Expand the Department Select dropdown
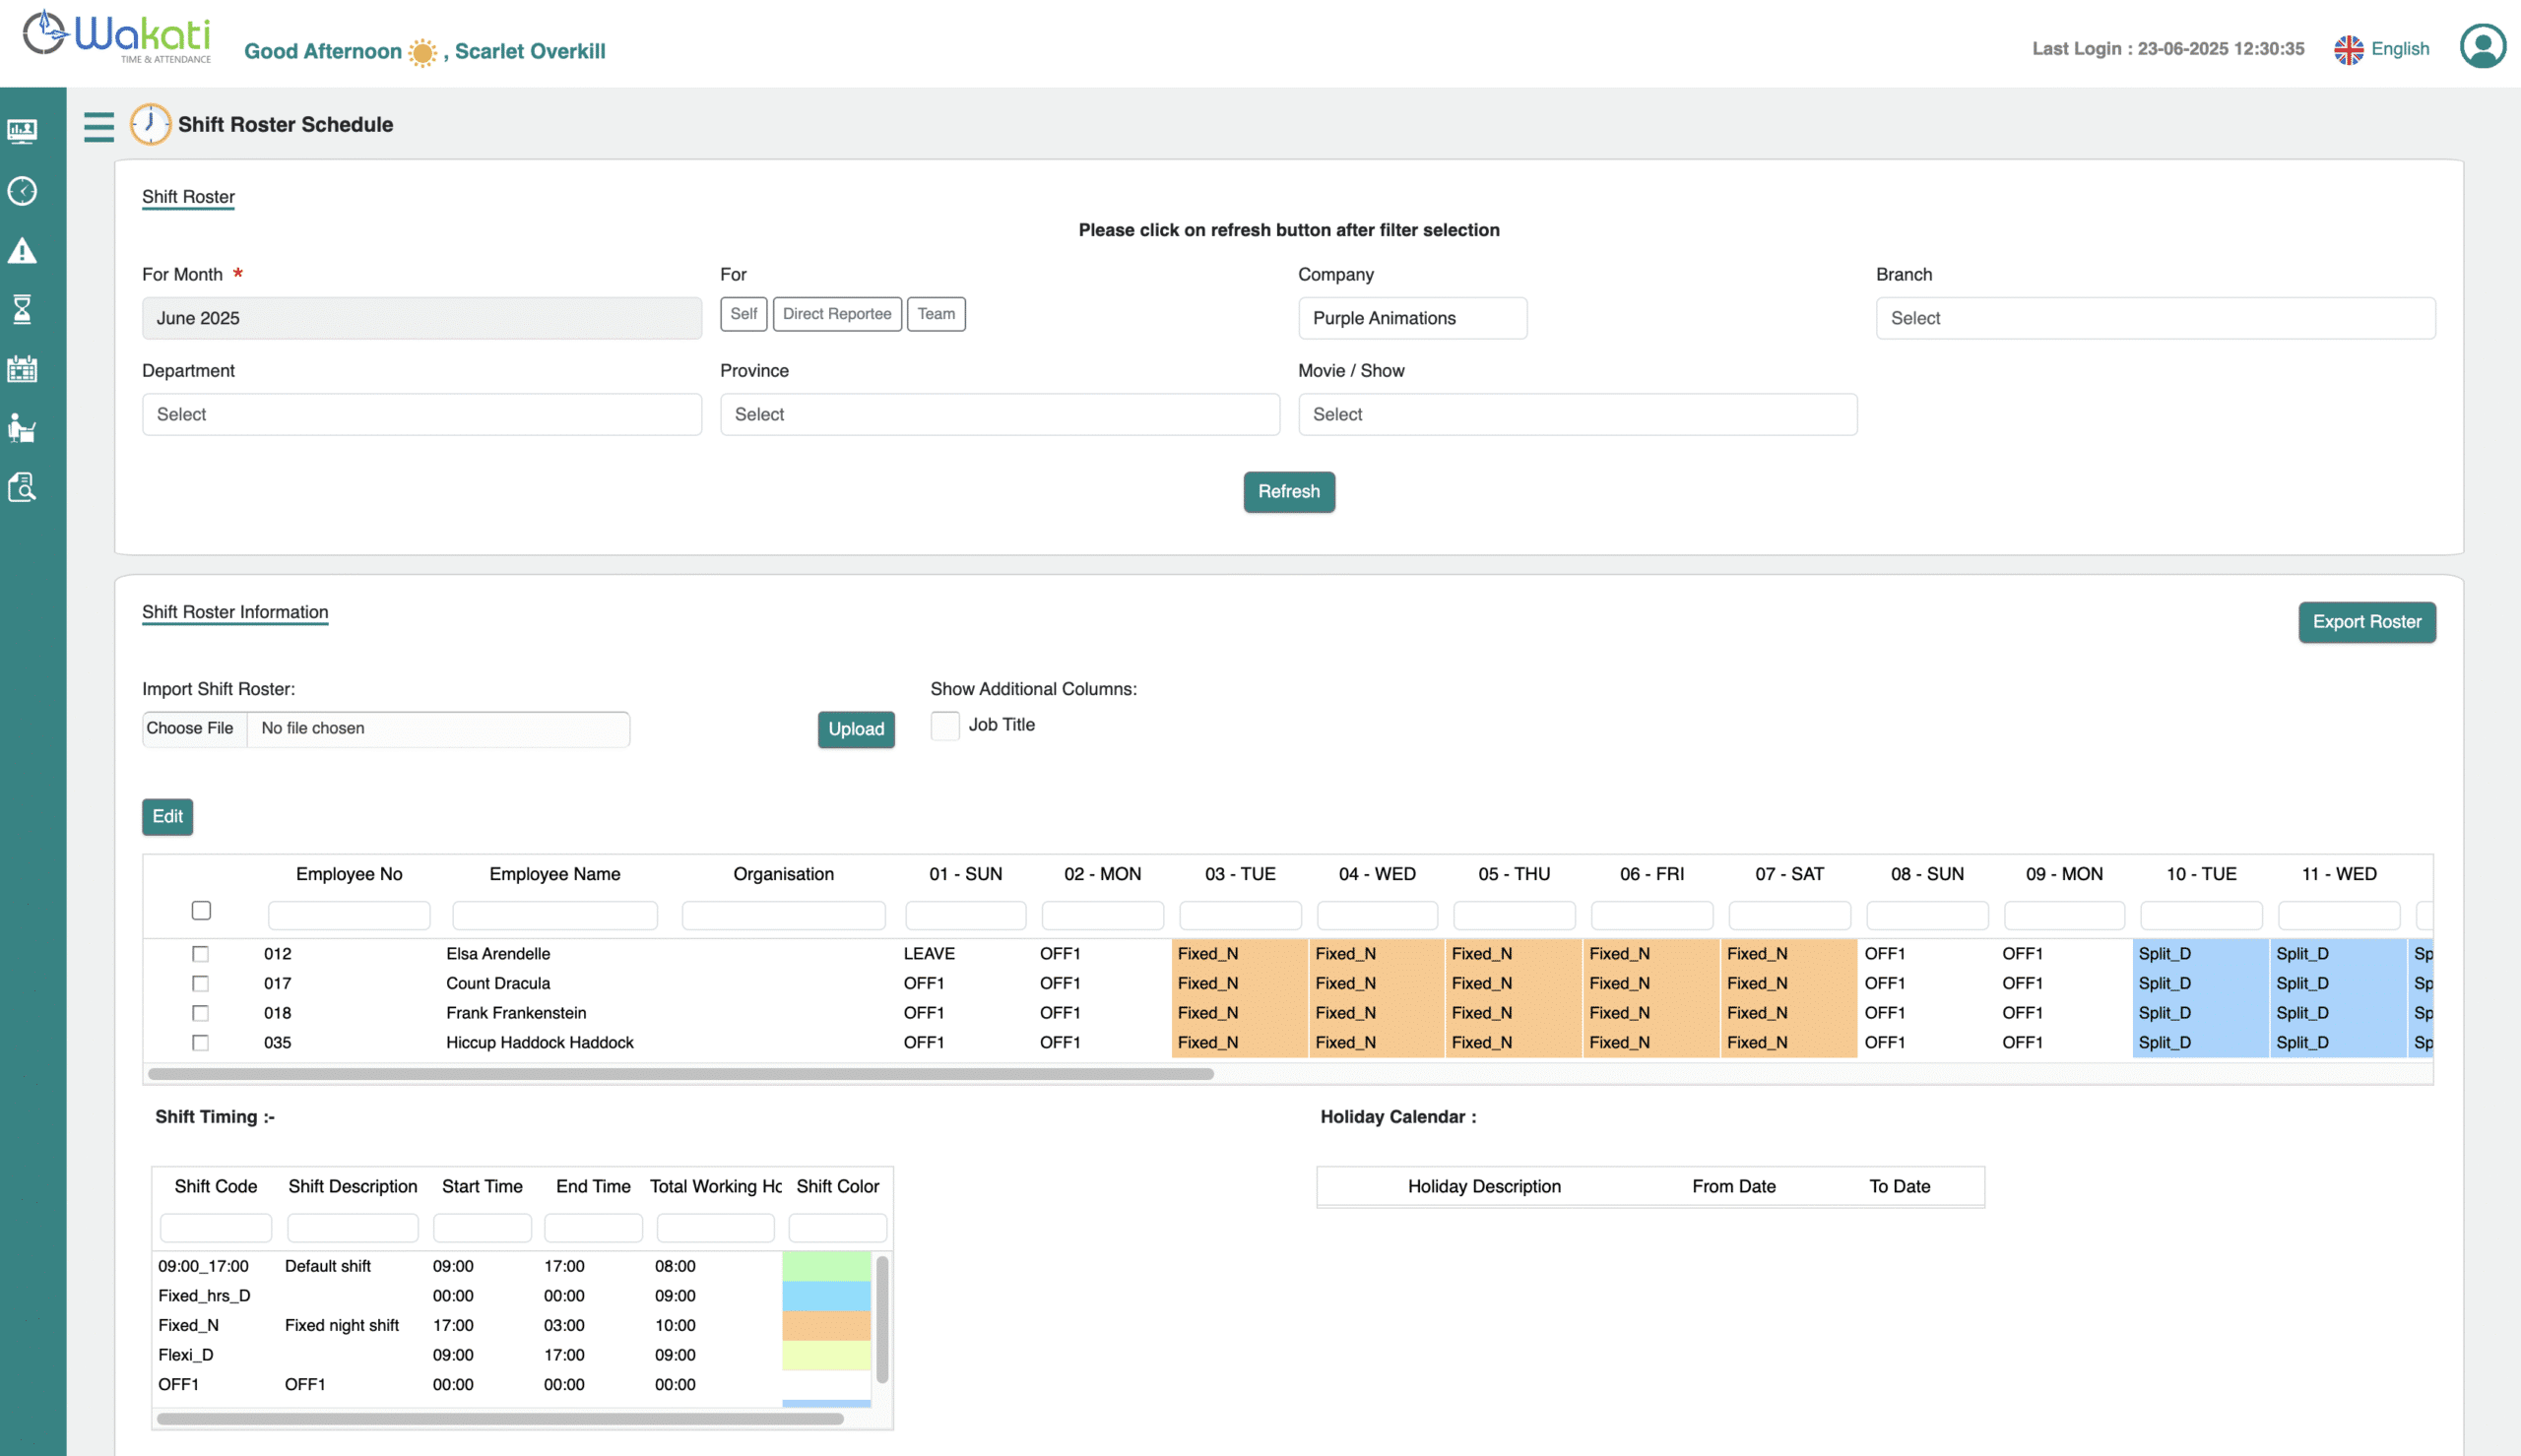Viewport: 2521px width, 1456px height. 421,414
